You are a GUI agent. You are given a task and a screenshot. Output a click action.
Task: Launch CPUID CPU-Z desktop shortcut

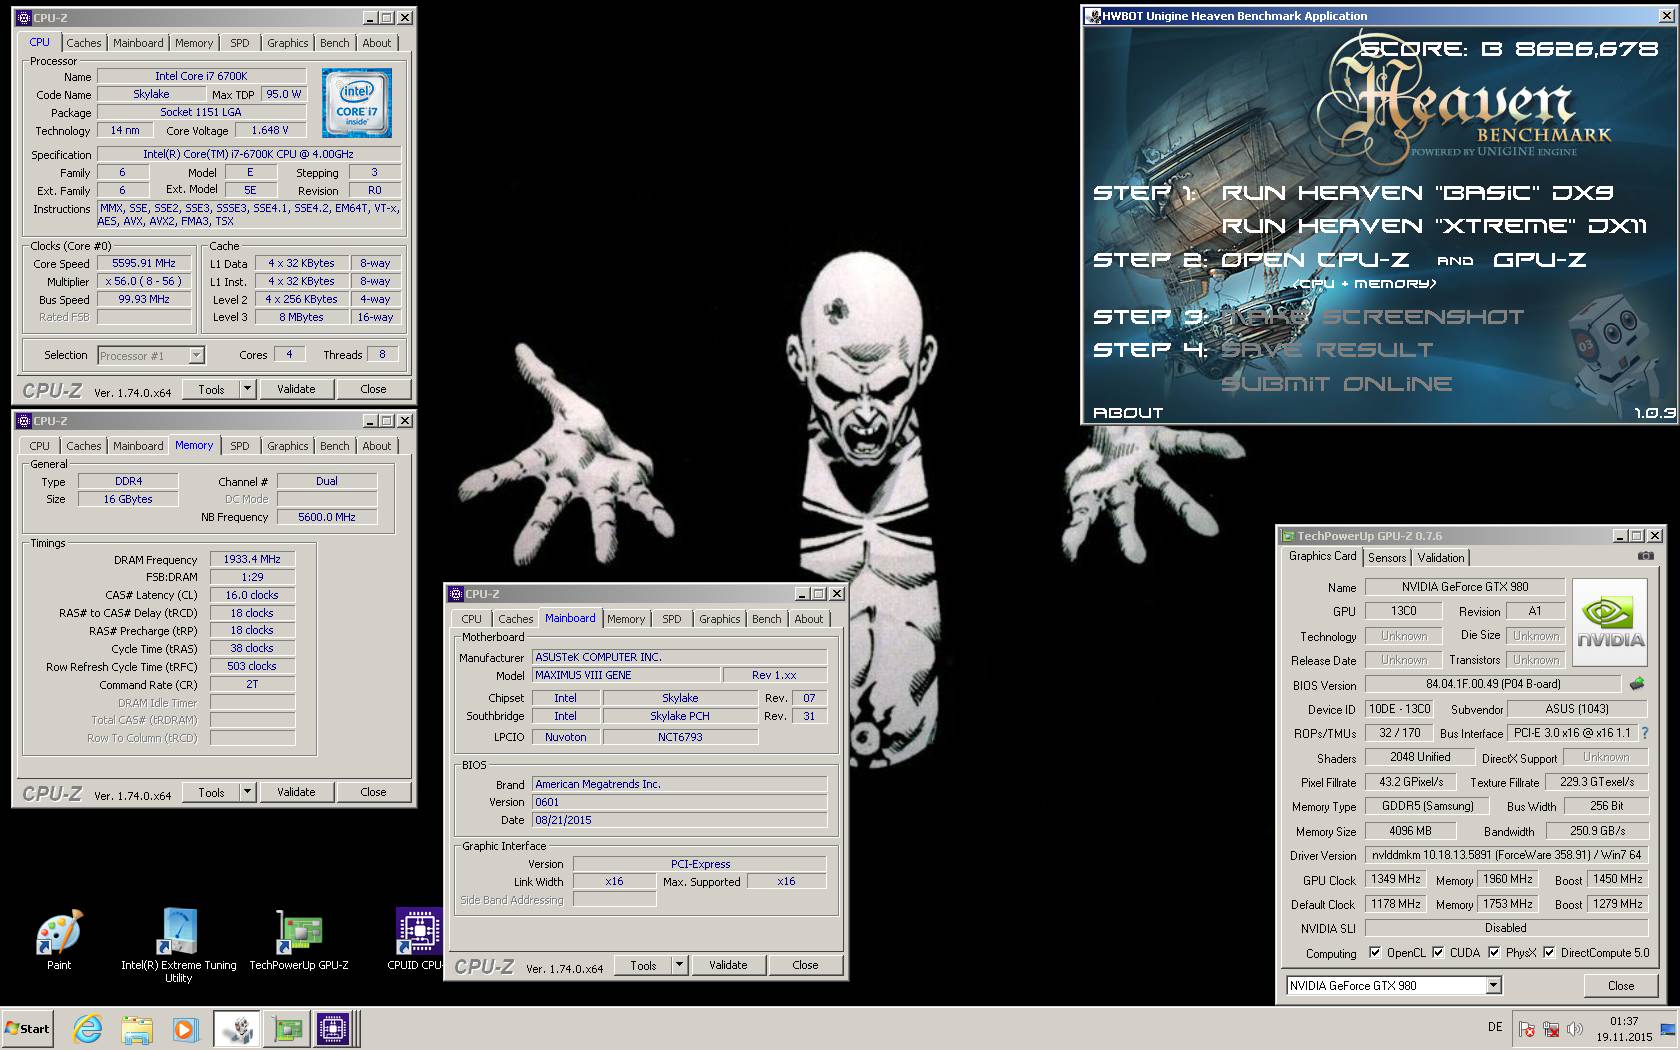click(x=418, y=940)
